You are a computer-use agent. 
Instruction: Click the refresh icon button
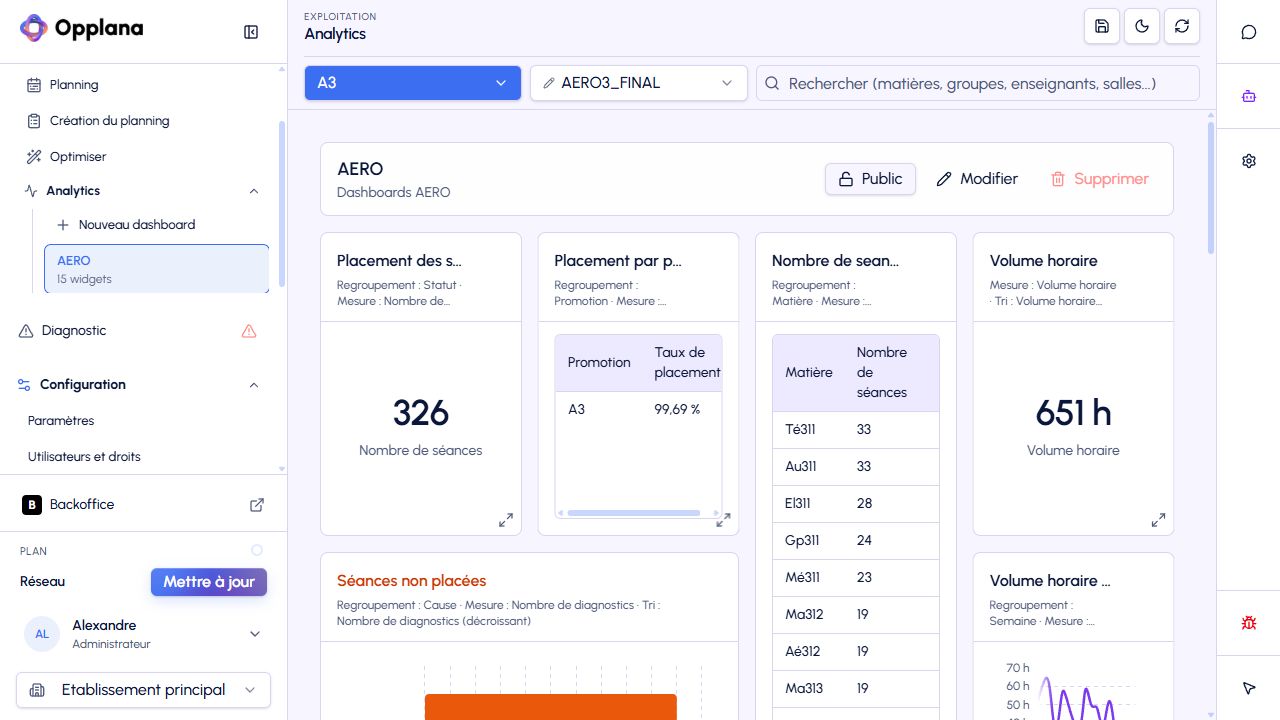tap(1182, 27)
